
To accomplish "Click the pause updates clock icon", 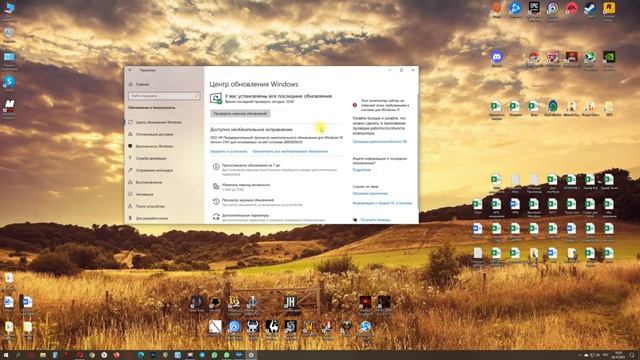I will 216,167.
